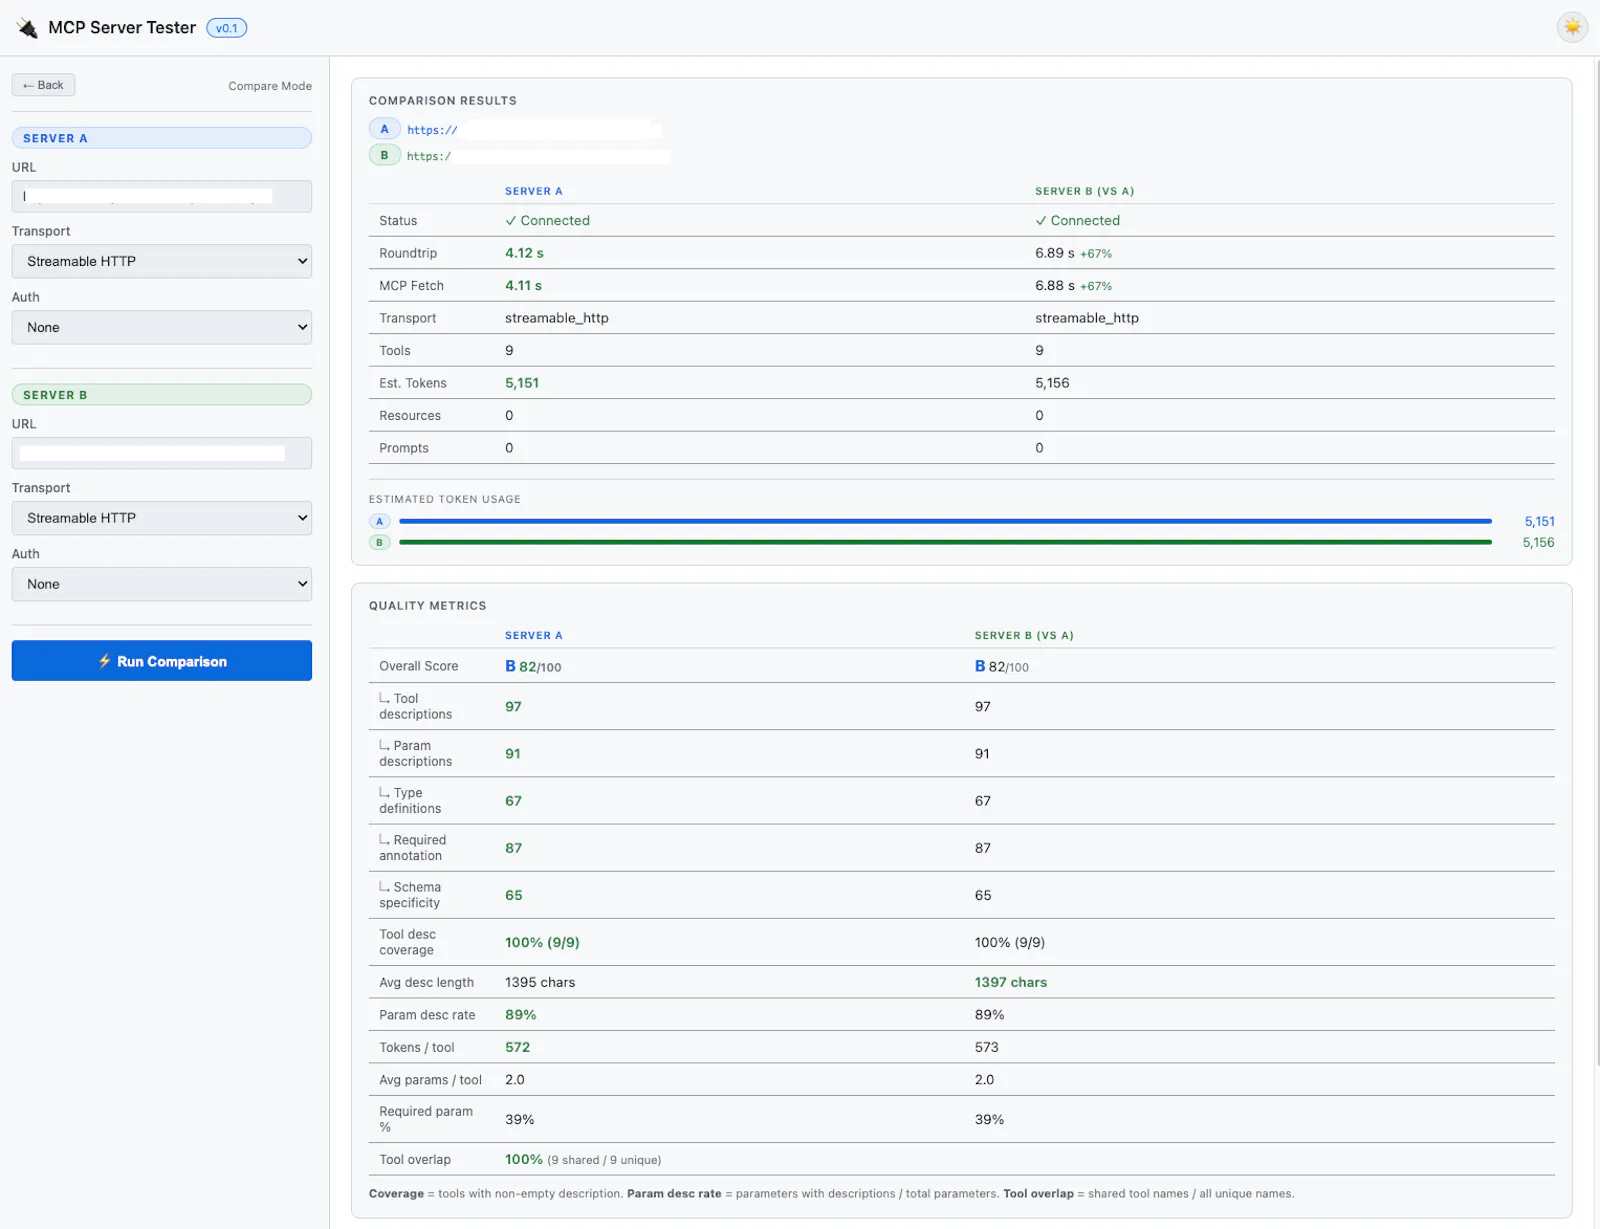1600x1229 pixels.
Task: Click the Tool overlap 100% value
Action: [x=524, y=1160]
